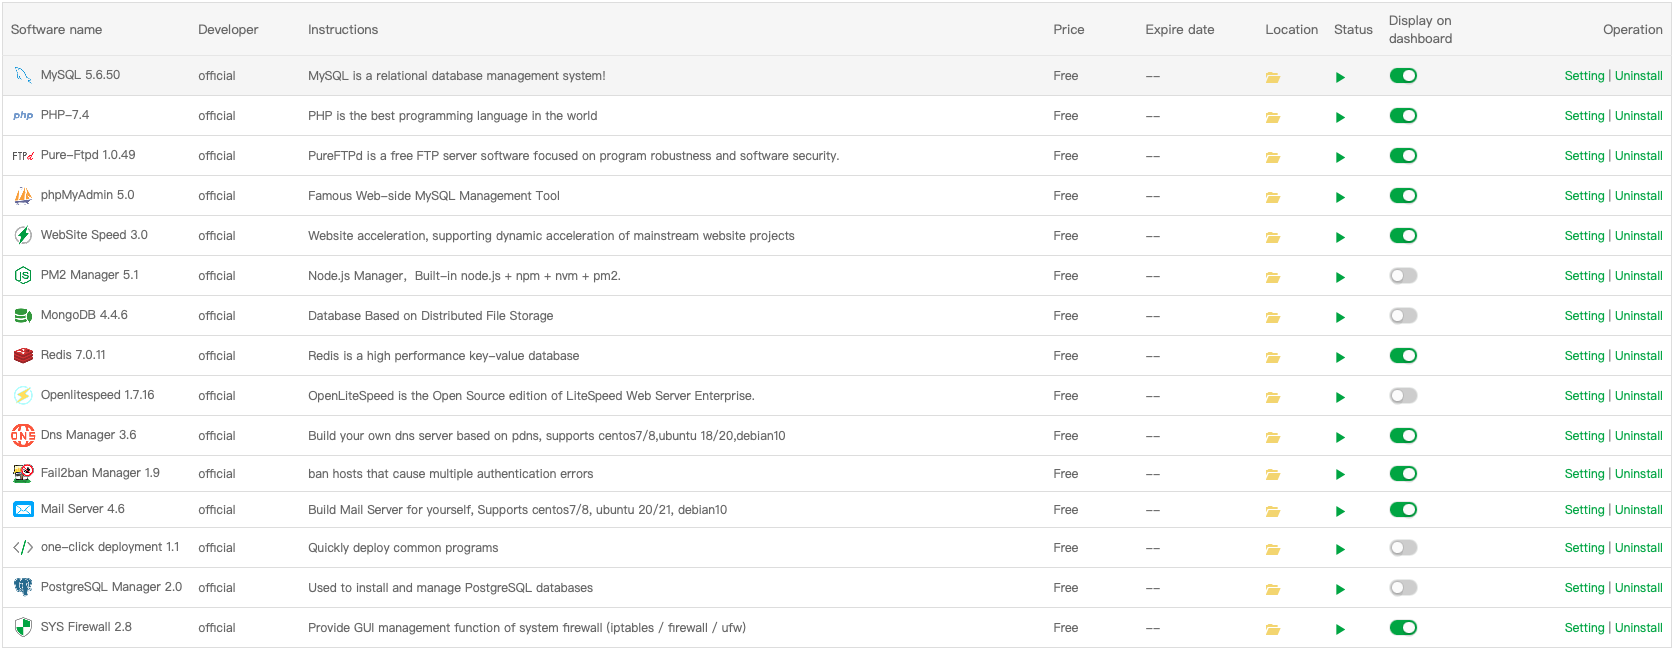The width and height of the screenshot is (1679, 653).
Task: Open Setting for WebSite Speed 3.0
Action: [x=1584, y=236]
